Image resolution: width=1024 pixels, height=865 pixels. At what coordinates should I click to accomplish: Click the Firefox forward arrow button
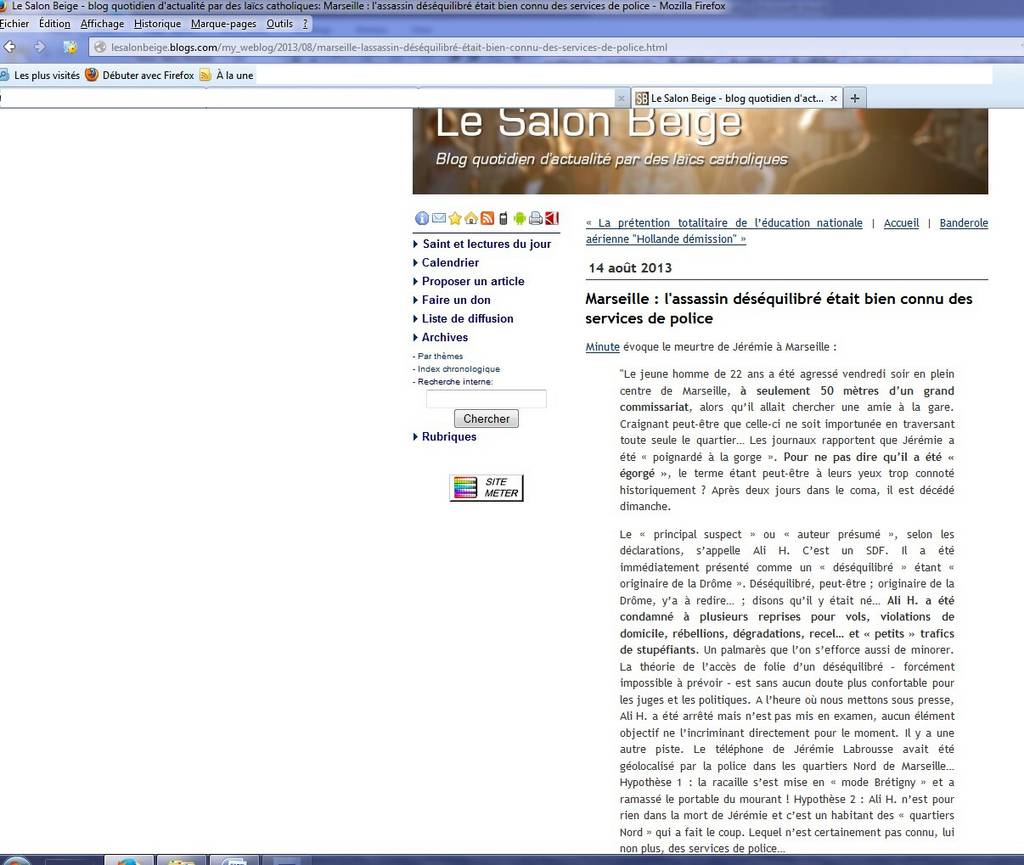[40, 47]
